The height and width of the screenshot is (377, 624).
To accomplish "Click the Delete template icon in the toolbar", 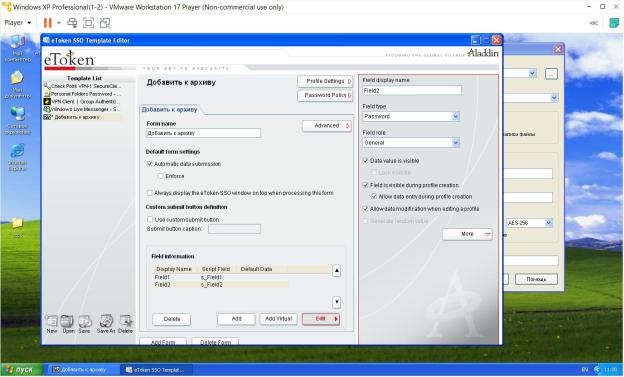I will click(125, 324).
